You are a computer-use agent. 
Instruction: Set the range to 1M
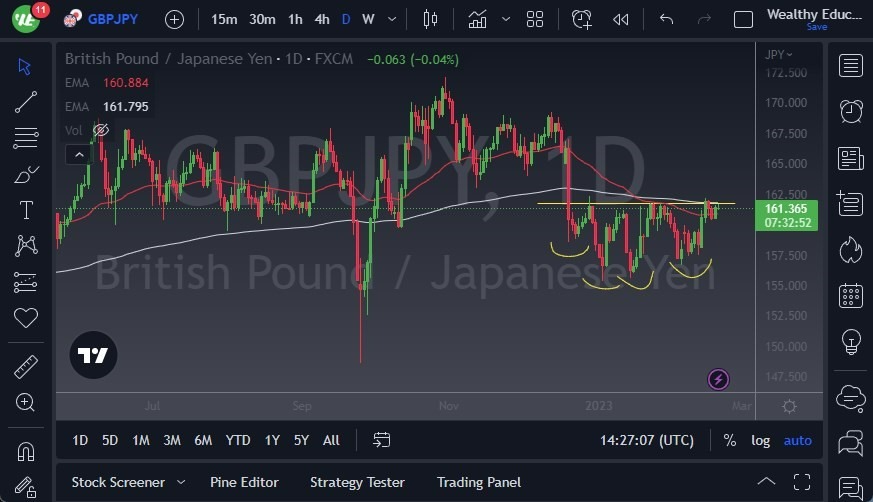point(141,440)
